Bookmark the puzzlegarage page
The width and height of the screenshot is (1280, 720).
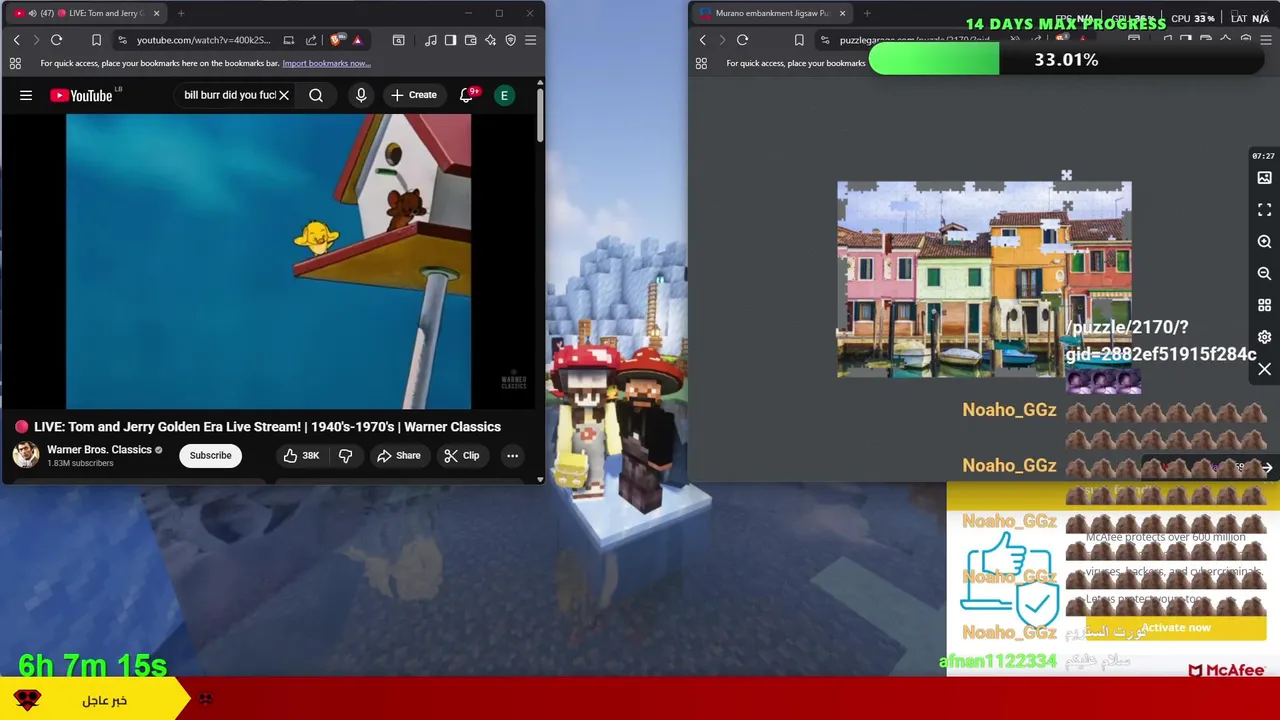[x=799, y=40]
